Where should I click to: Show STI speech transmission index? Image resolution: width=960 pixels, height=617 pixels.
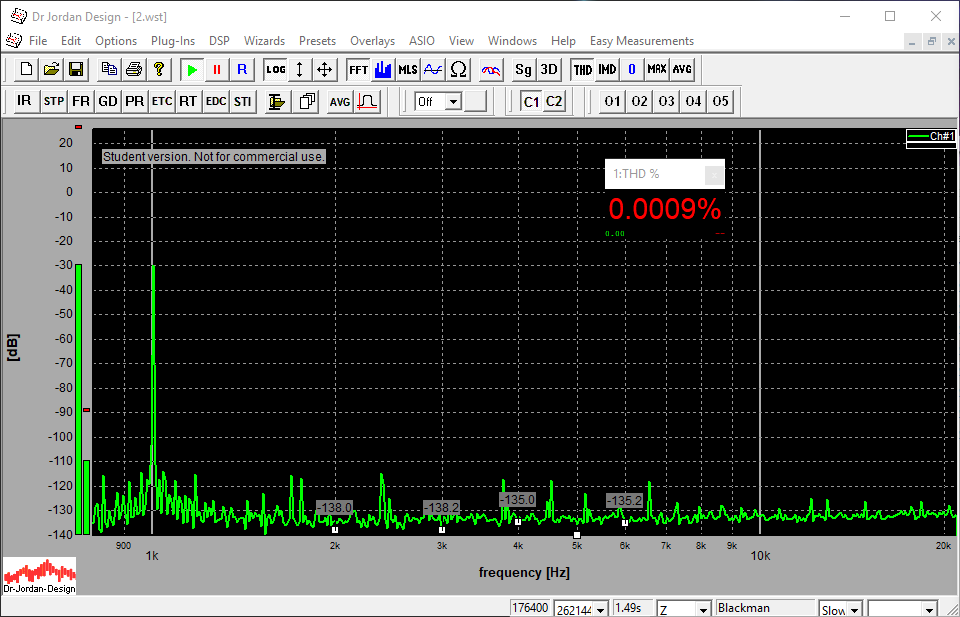(242, 101)
